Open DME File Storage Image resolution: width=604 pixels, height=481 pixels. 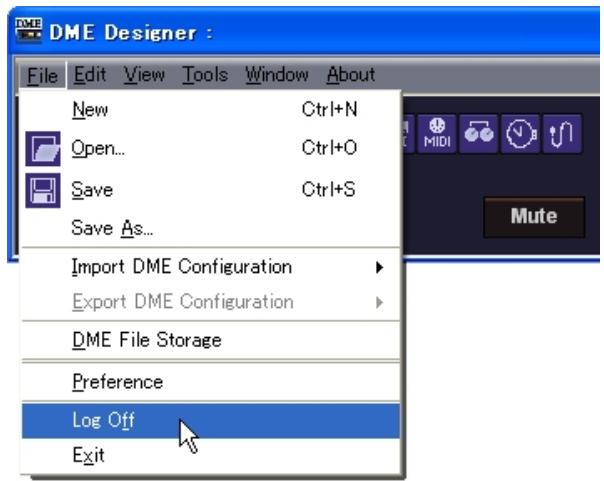tap(211, 340)
